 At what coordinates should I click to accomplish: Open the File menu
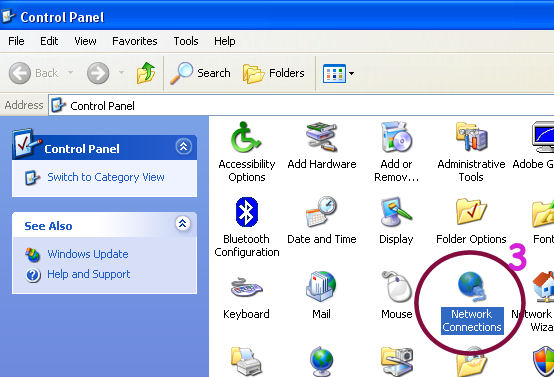tap(16, 41)
